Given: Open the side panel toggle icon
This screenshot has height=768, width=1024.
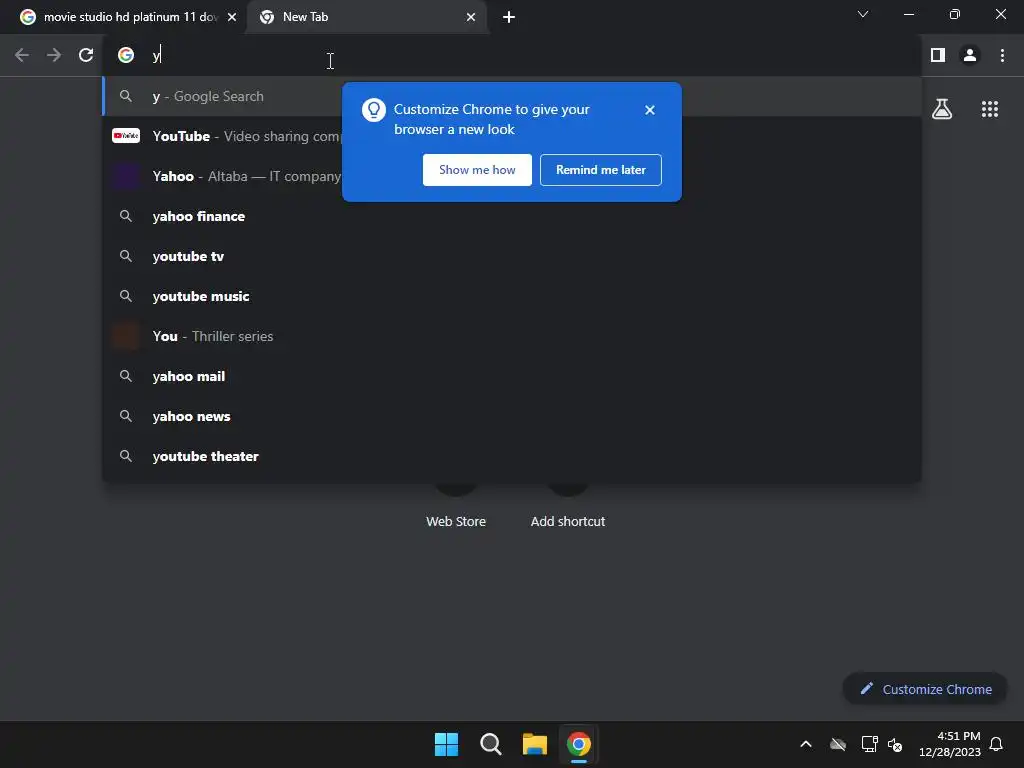Looking at the screenshot, I should tap(938, 56).
